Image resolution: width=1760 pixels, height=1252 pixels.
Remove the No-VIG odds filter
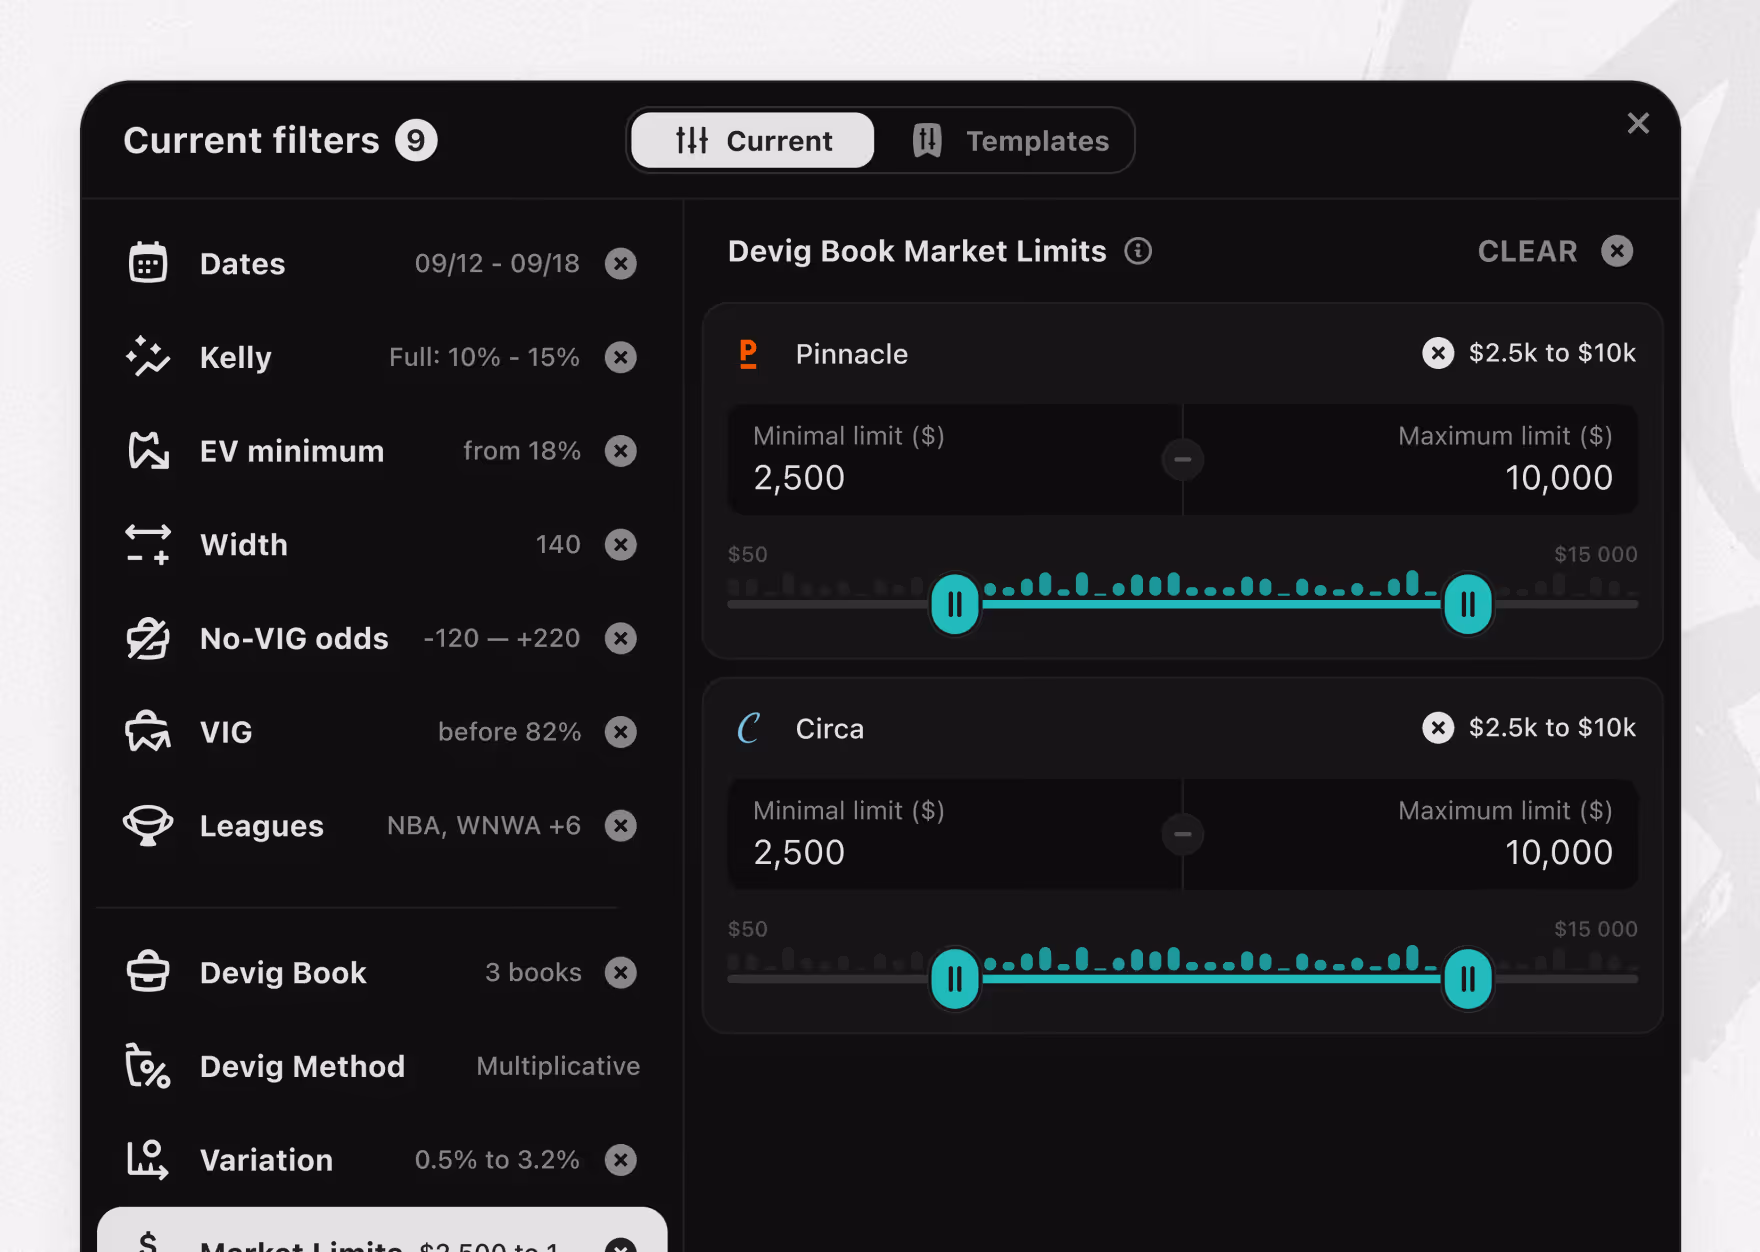tap(621, 638)
